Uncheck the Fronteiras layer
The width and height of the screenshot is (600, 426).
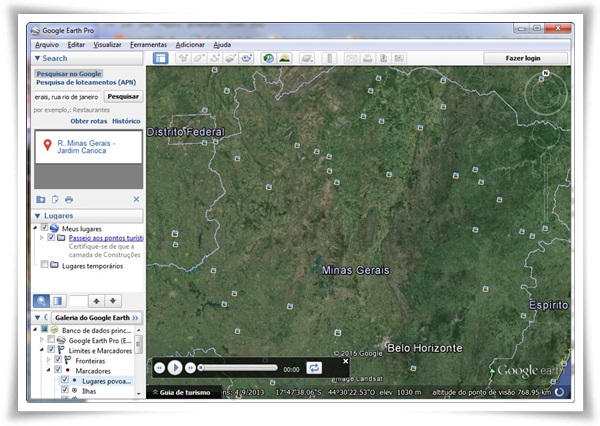58,359
